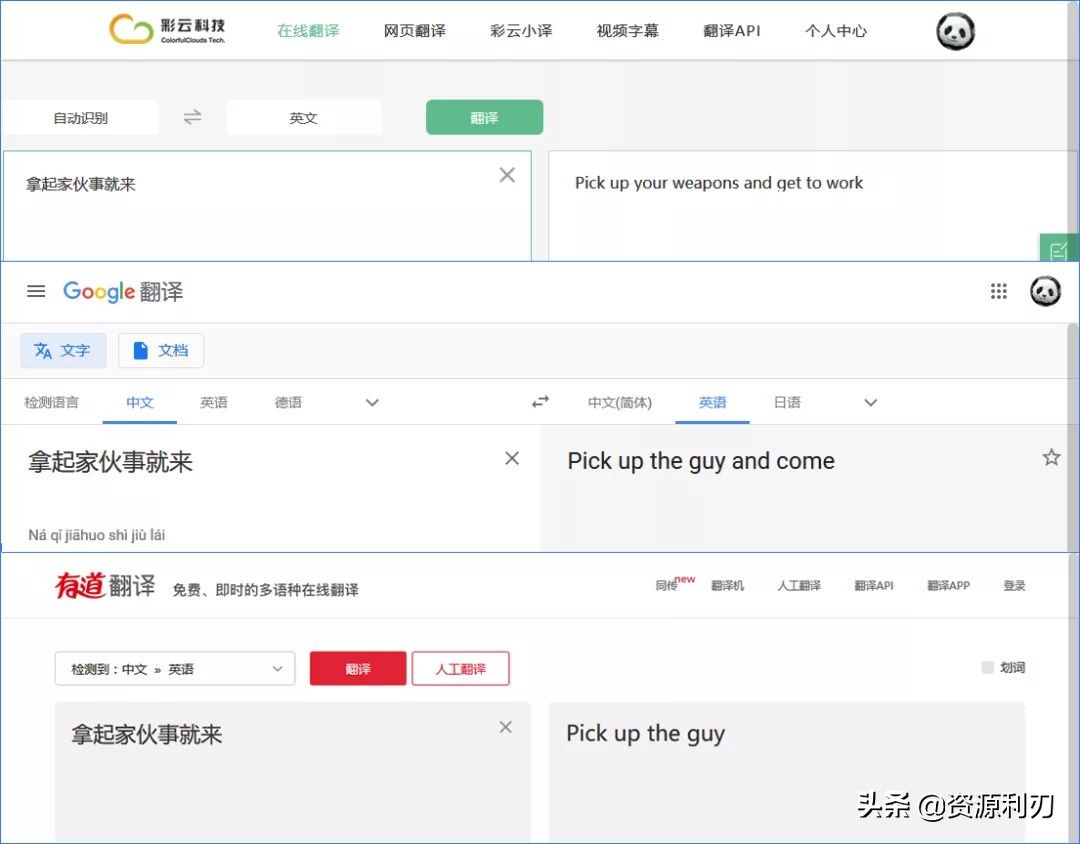Open the Google Translate hamburger menu
The width and height of the screenshot is (1080, 844).
tap(36, 291)
